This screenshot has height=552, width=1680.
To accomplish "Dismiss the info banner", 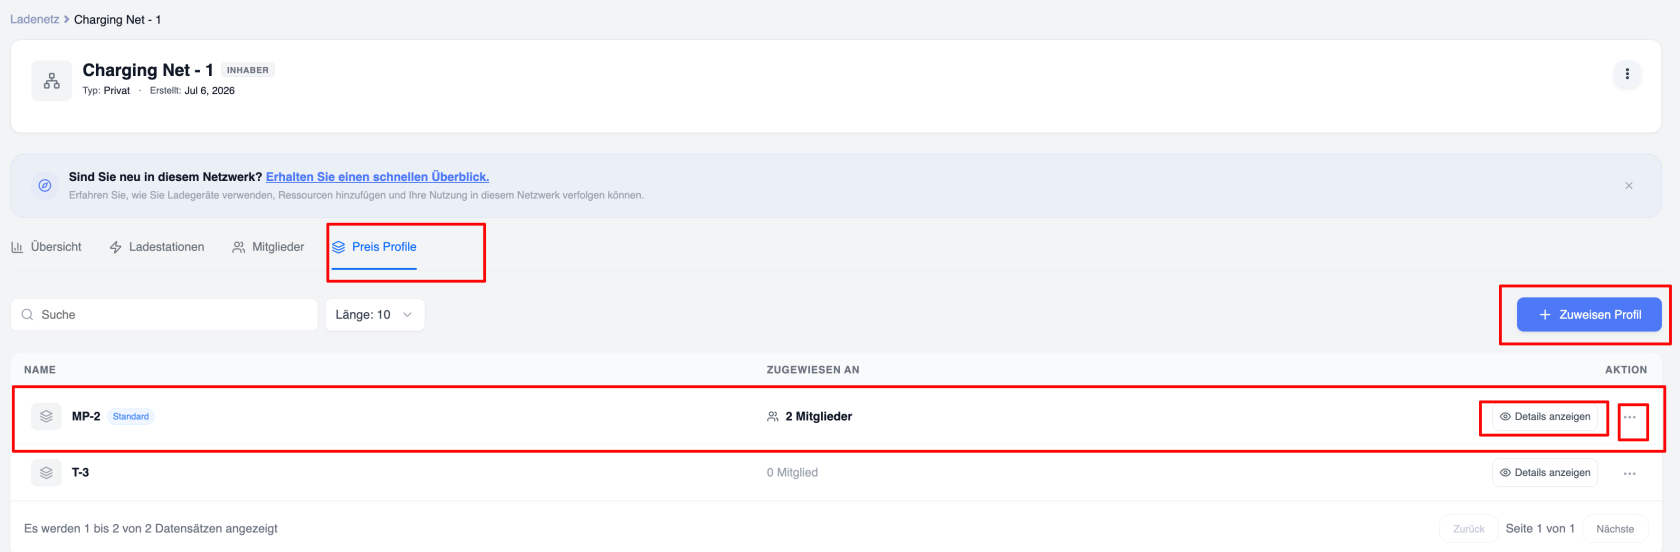I will 1629,186.
